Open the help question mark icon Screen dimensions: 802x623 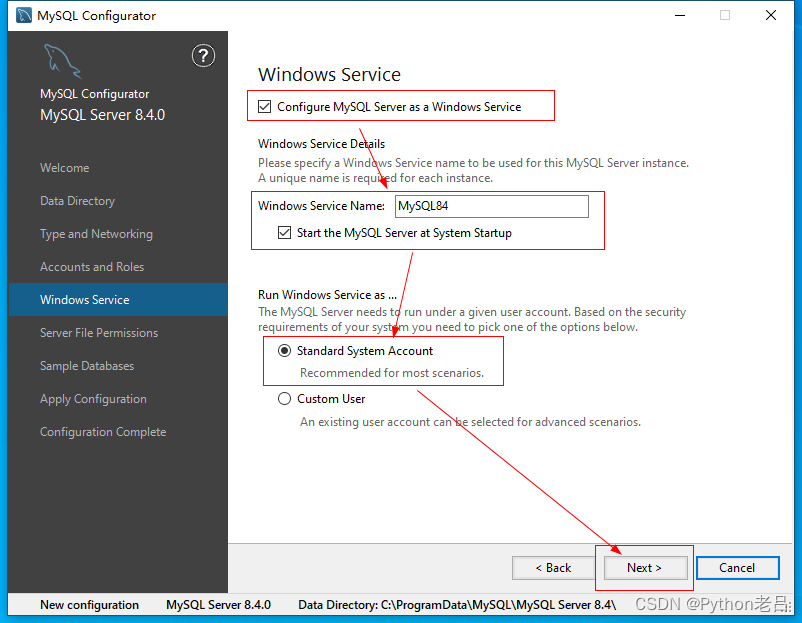(x=203, y=56)
